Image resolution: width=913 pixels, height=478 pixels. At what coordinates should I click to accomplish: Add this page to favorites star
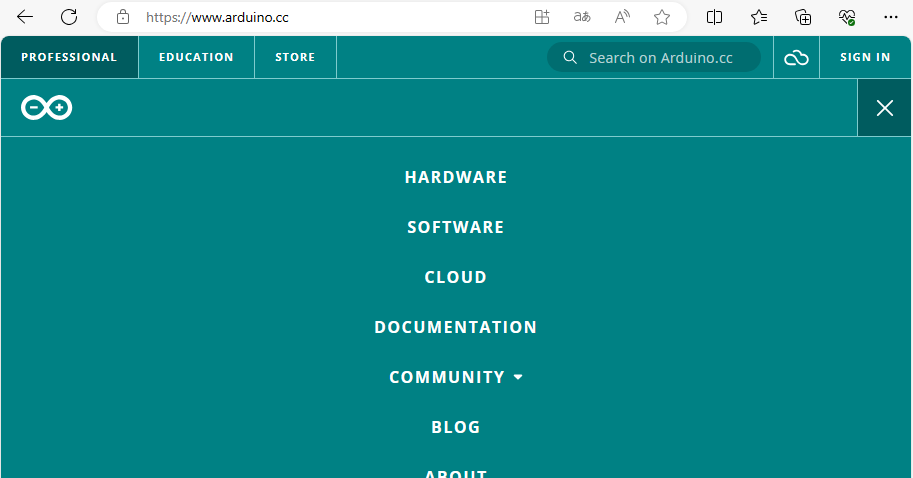click(661, 17)
